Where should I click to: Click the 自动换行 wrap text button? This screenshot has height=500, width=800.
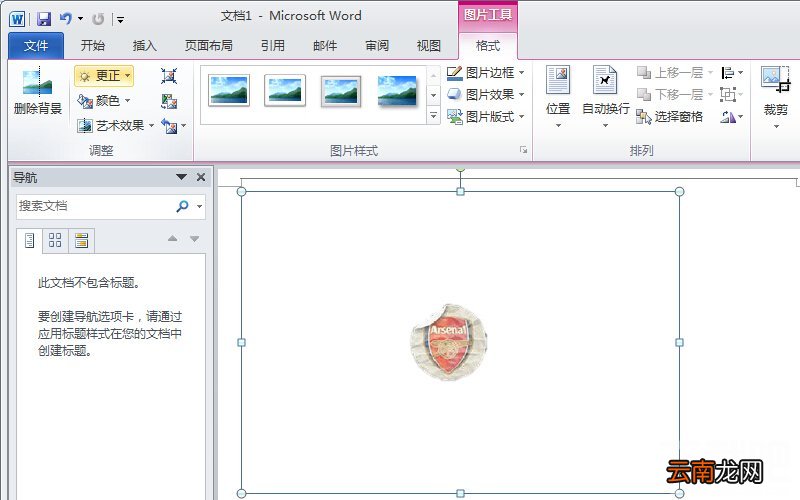(x=606, y=97)
